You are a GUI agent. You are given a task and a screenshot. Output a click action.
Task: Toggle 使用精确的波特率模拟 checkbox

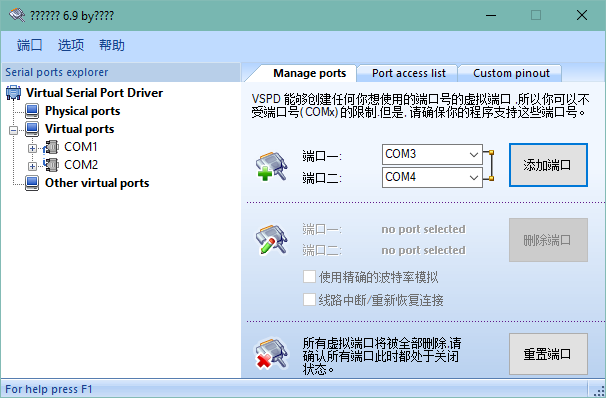click(x=309, y=277)
